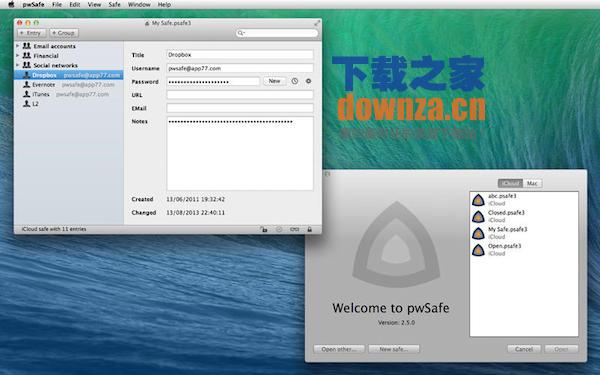Open the Apple menu

click(x=11, y=5)
